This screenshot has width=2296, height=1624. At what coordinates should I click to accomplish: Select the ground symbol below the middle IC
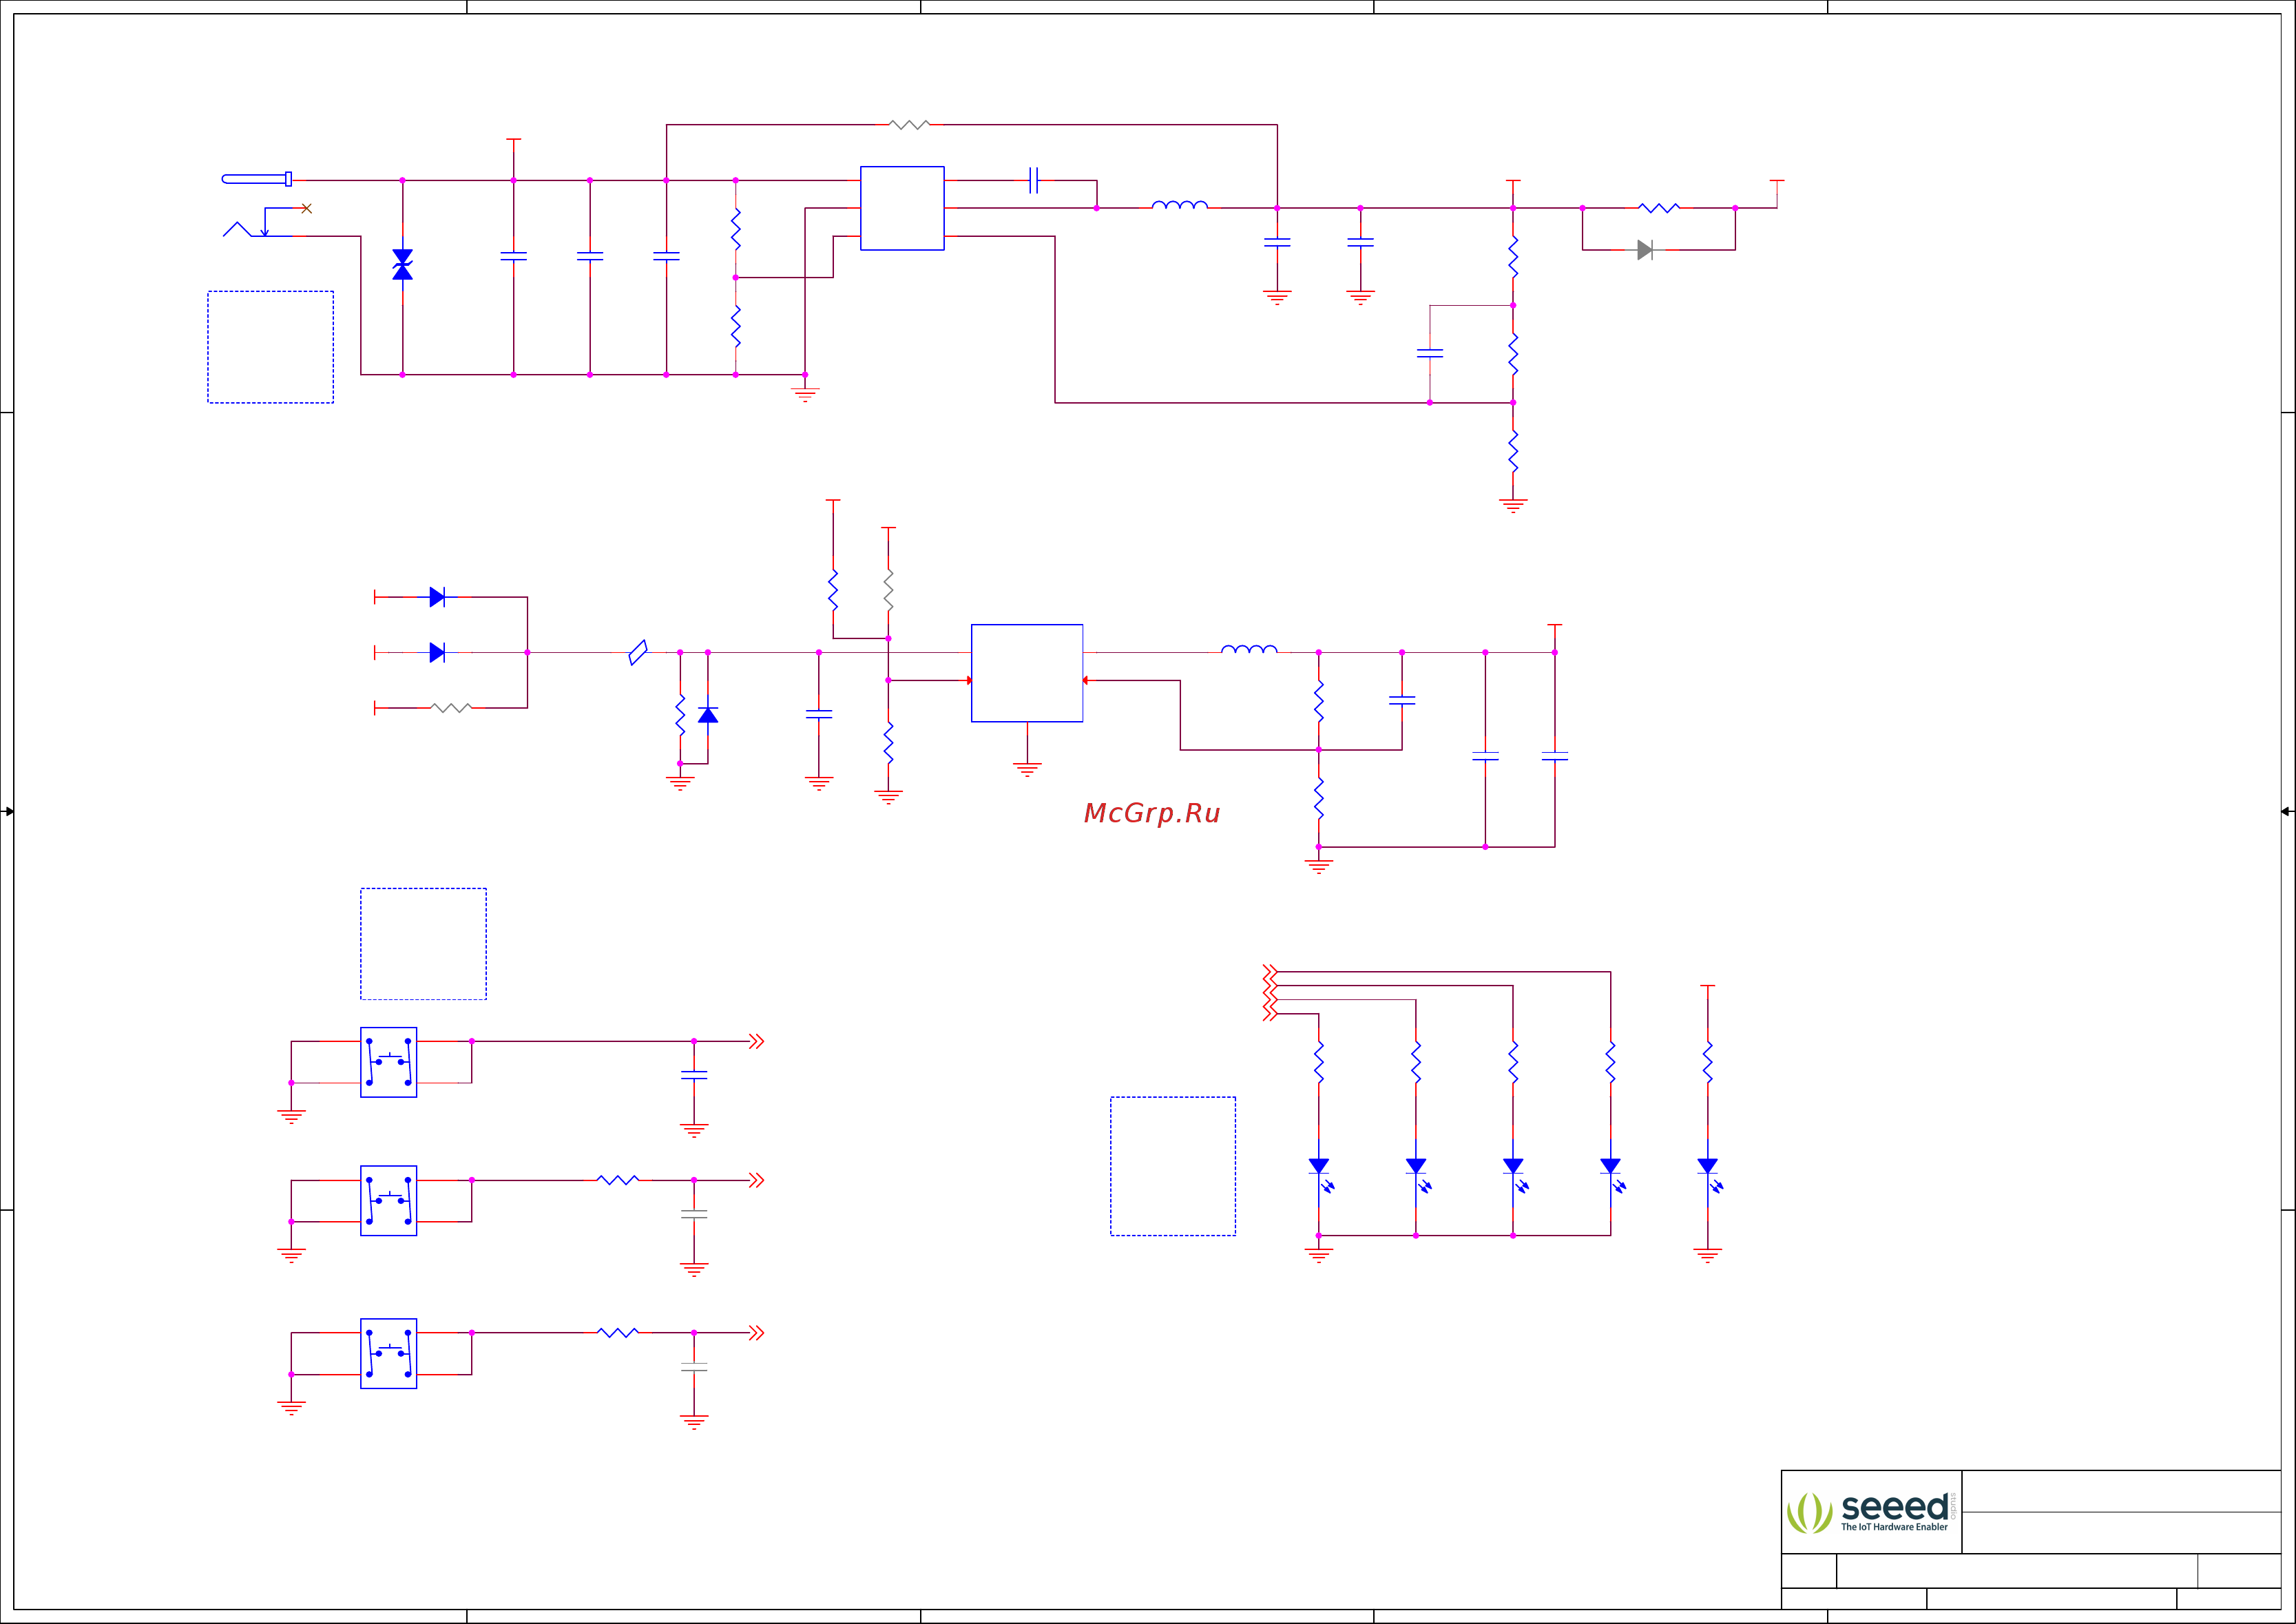[1027, 770]
